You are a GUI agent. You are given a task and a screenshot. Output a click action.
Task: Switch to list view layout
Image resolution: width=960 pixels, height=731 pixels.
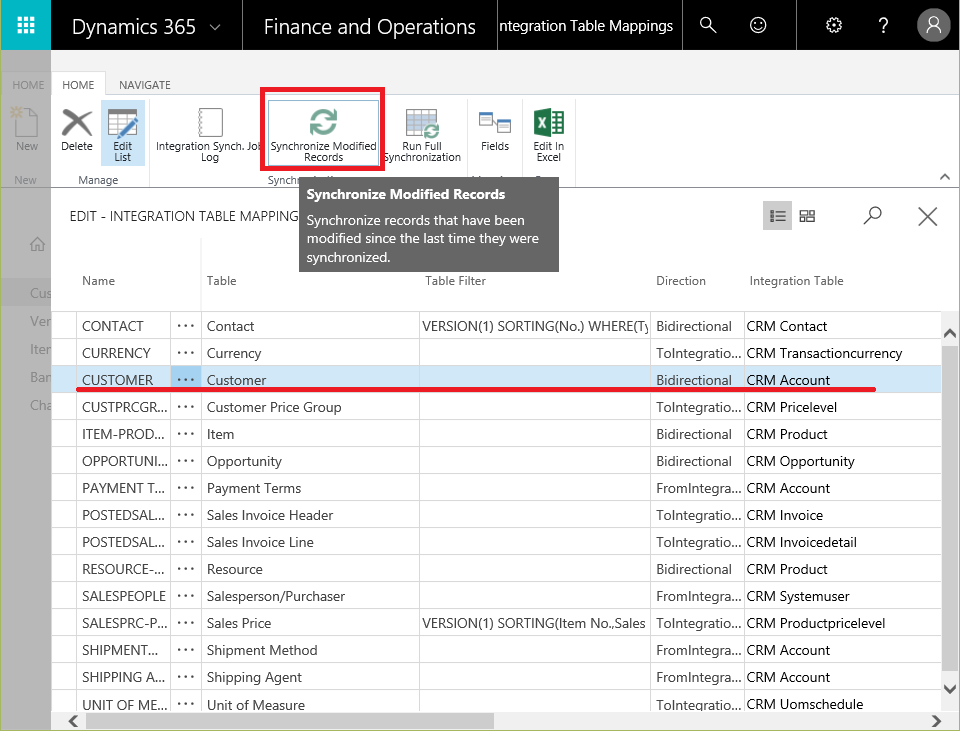(x=777, y=216)
